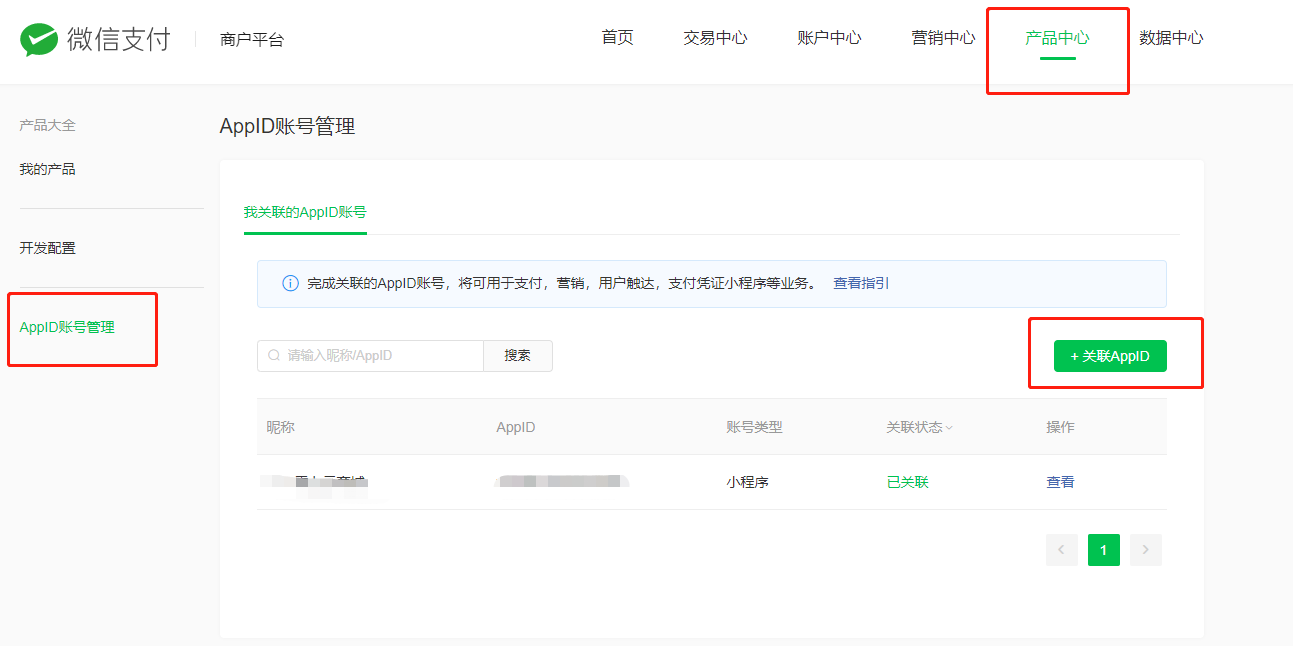The width and height of the screenshot is (1293, 646).
Task: Click the 产品大全 sidebar heading
Action: coord(47,125)
